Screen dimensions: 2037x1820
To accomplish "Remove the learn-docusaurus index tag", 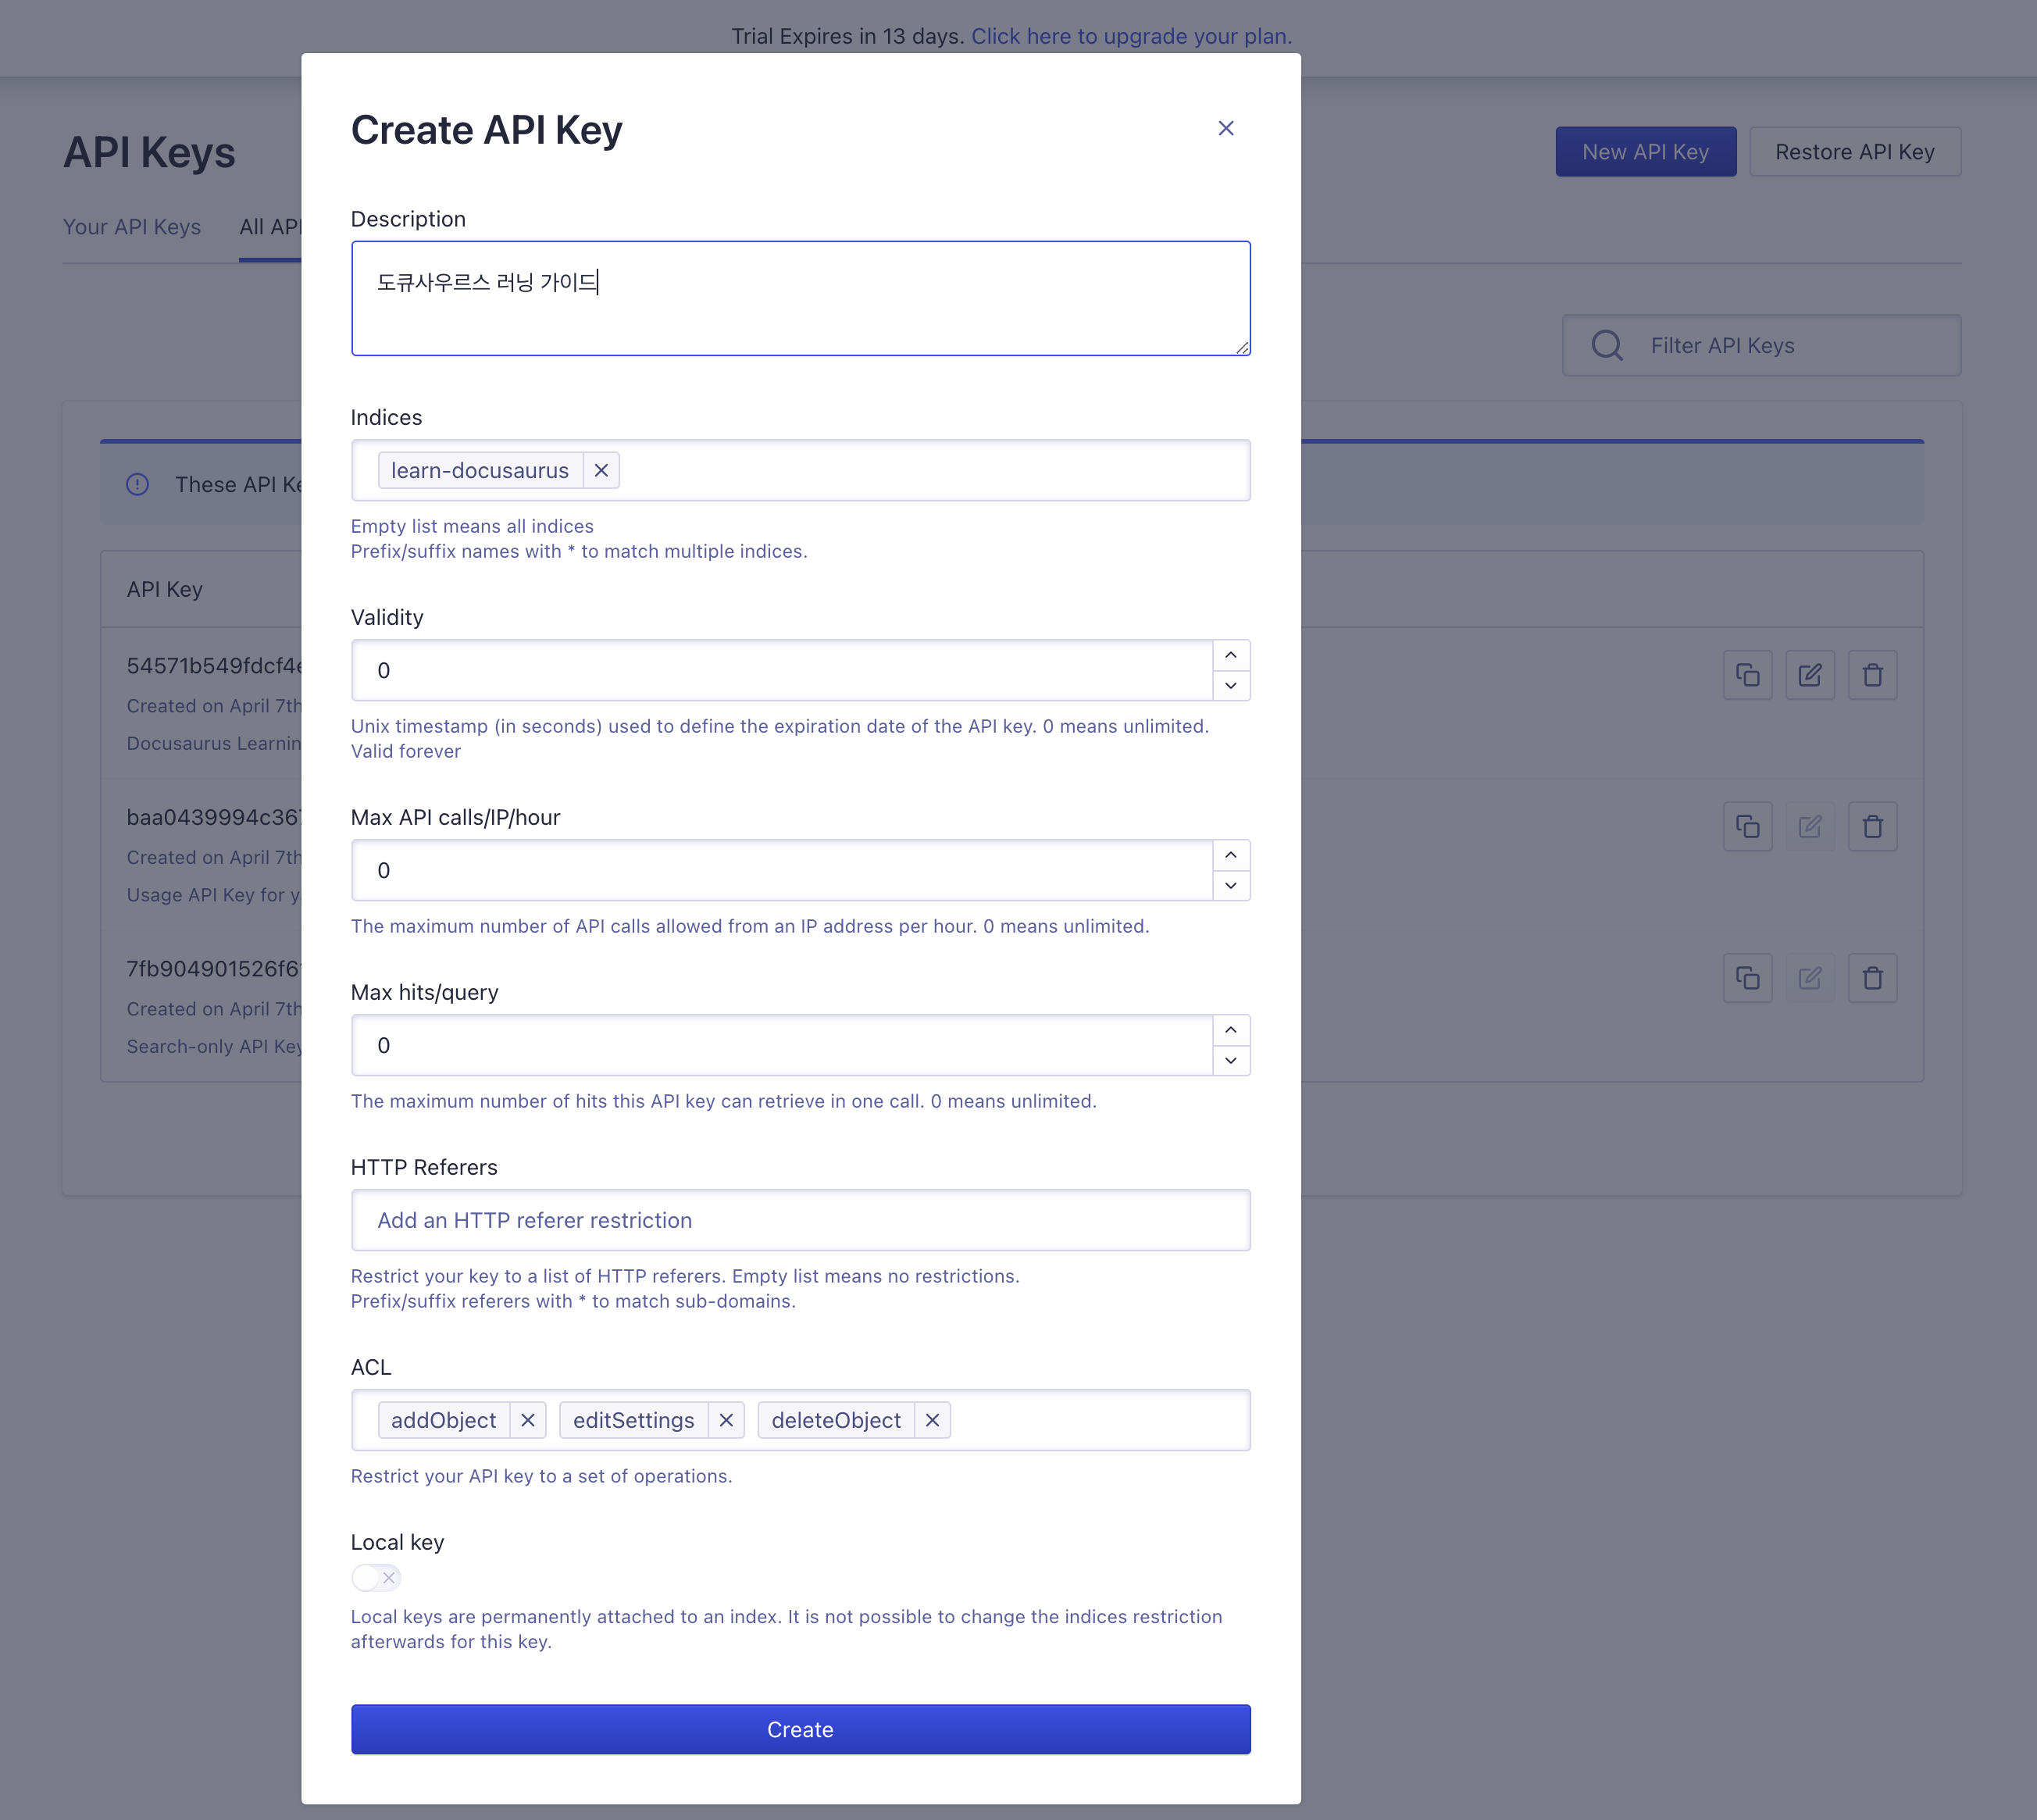I will tap(601, 470).
